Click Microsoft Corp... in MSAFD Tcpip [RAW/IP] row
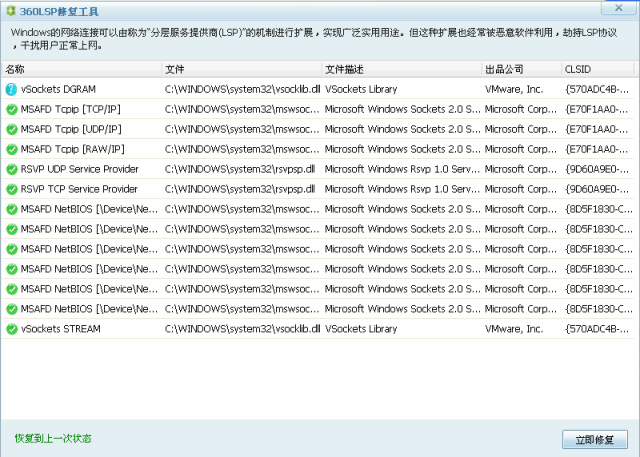 (521, 149)
